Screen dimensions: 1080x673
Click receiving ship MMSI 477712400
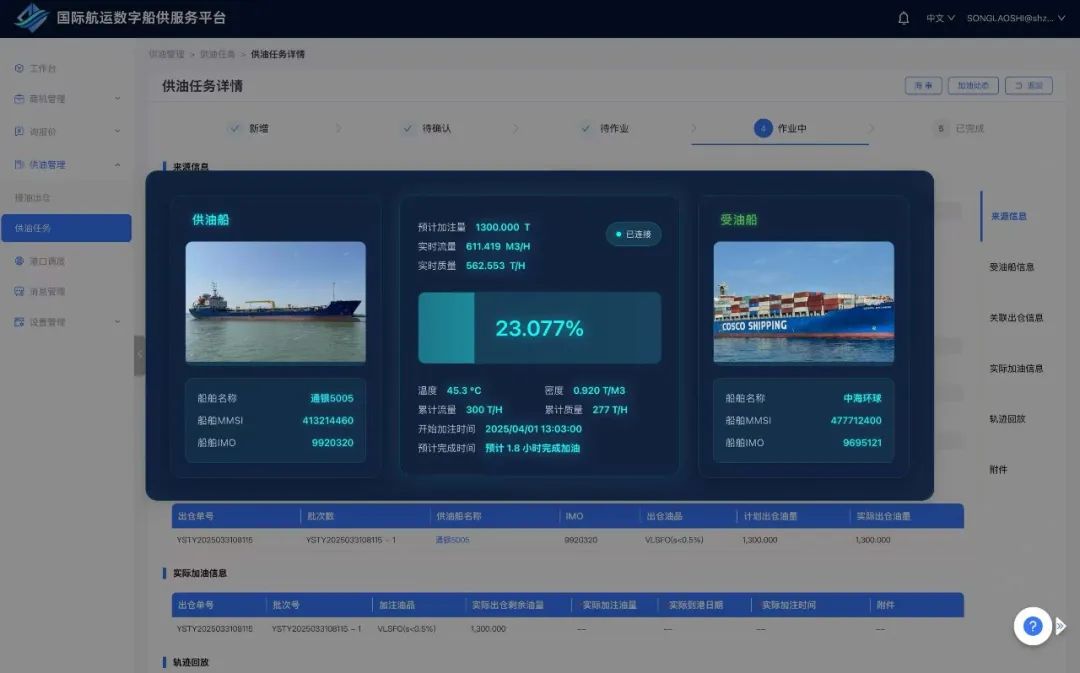(x=856, y=420)
